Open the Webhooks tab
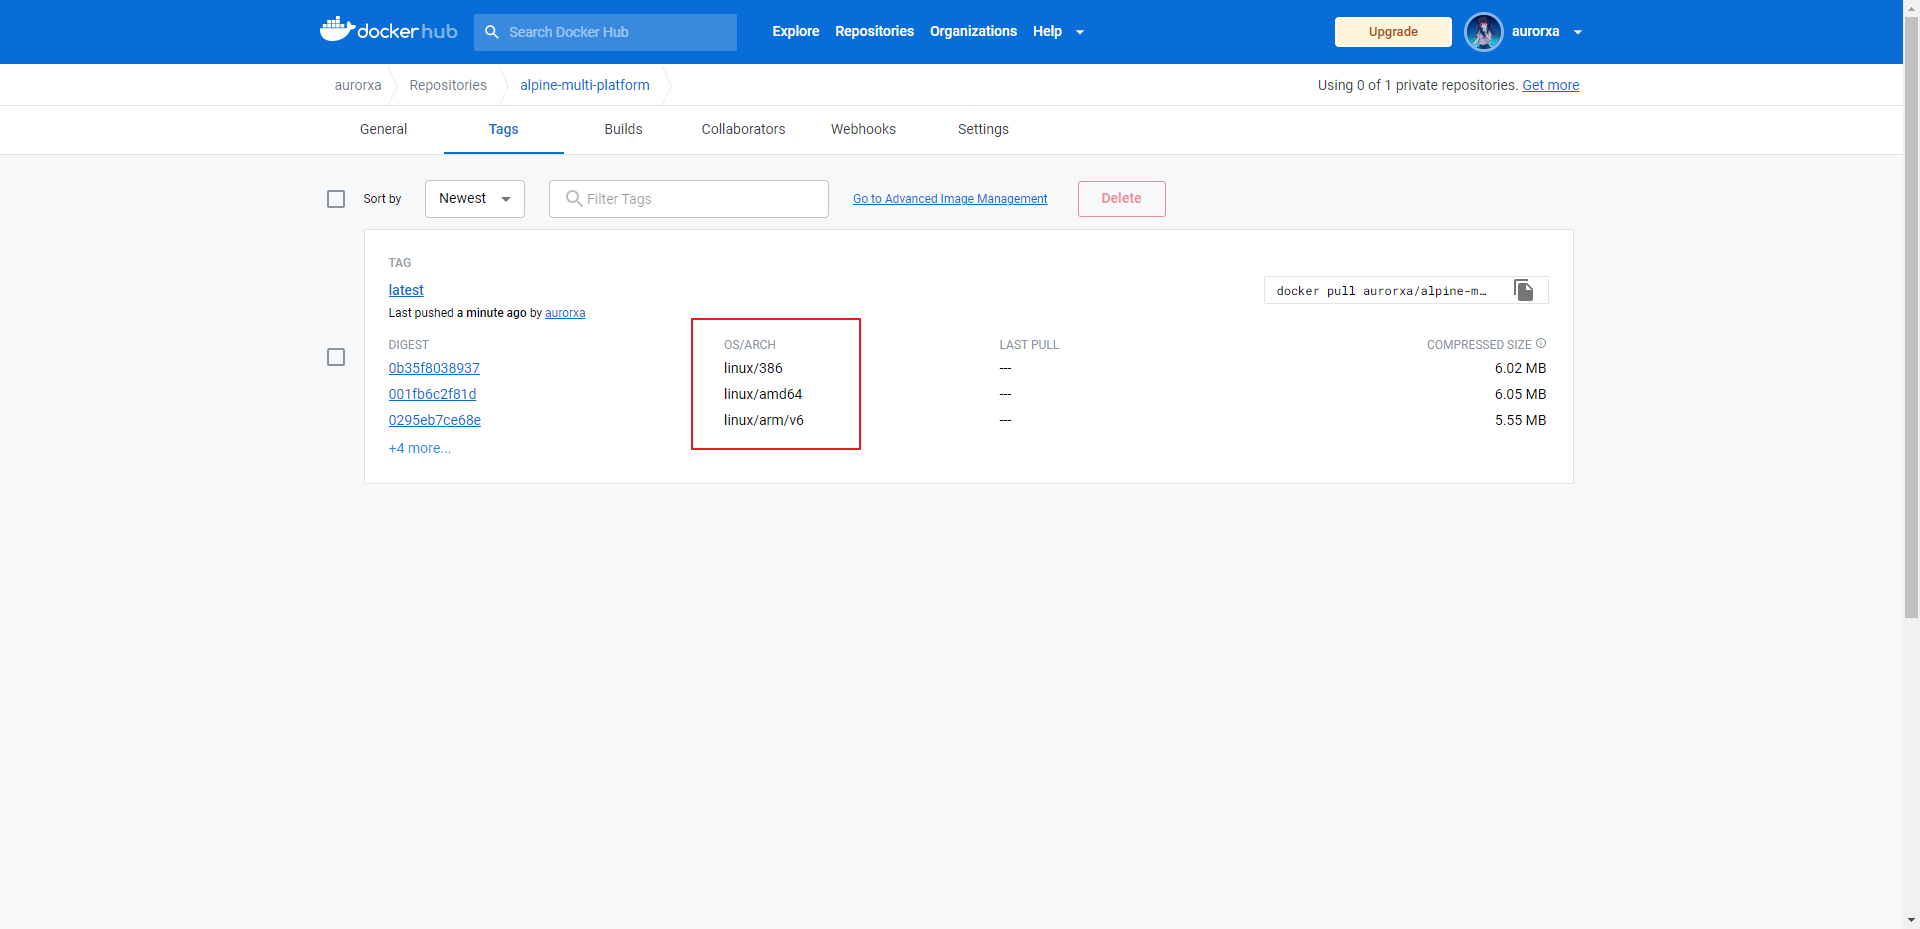Screen dimensions: 1920x929 [x=863, y=129]
